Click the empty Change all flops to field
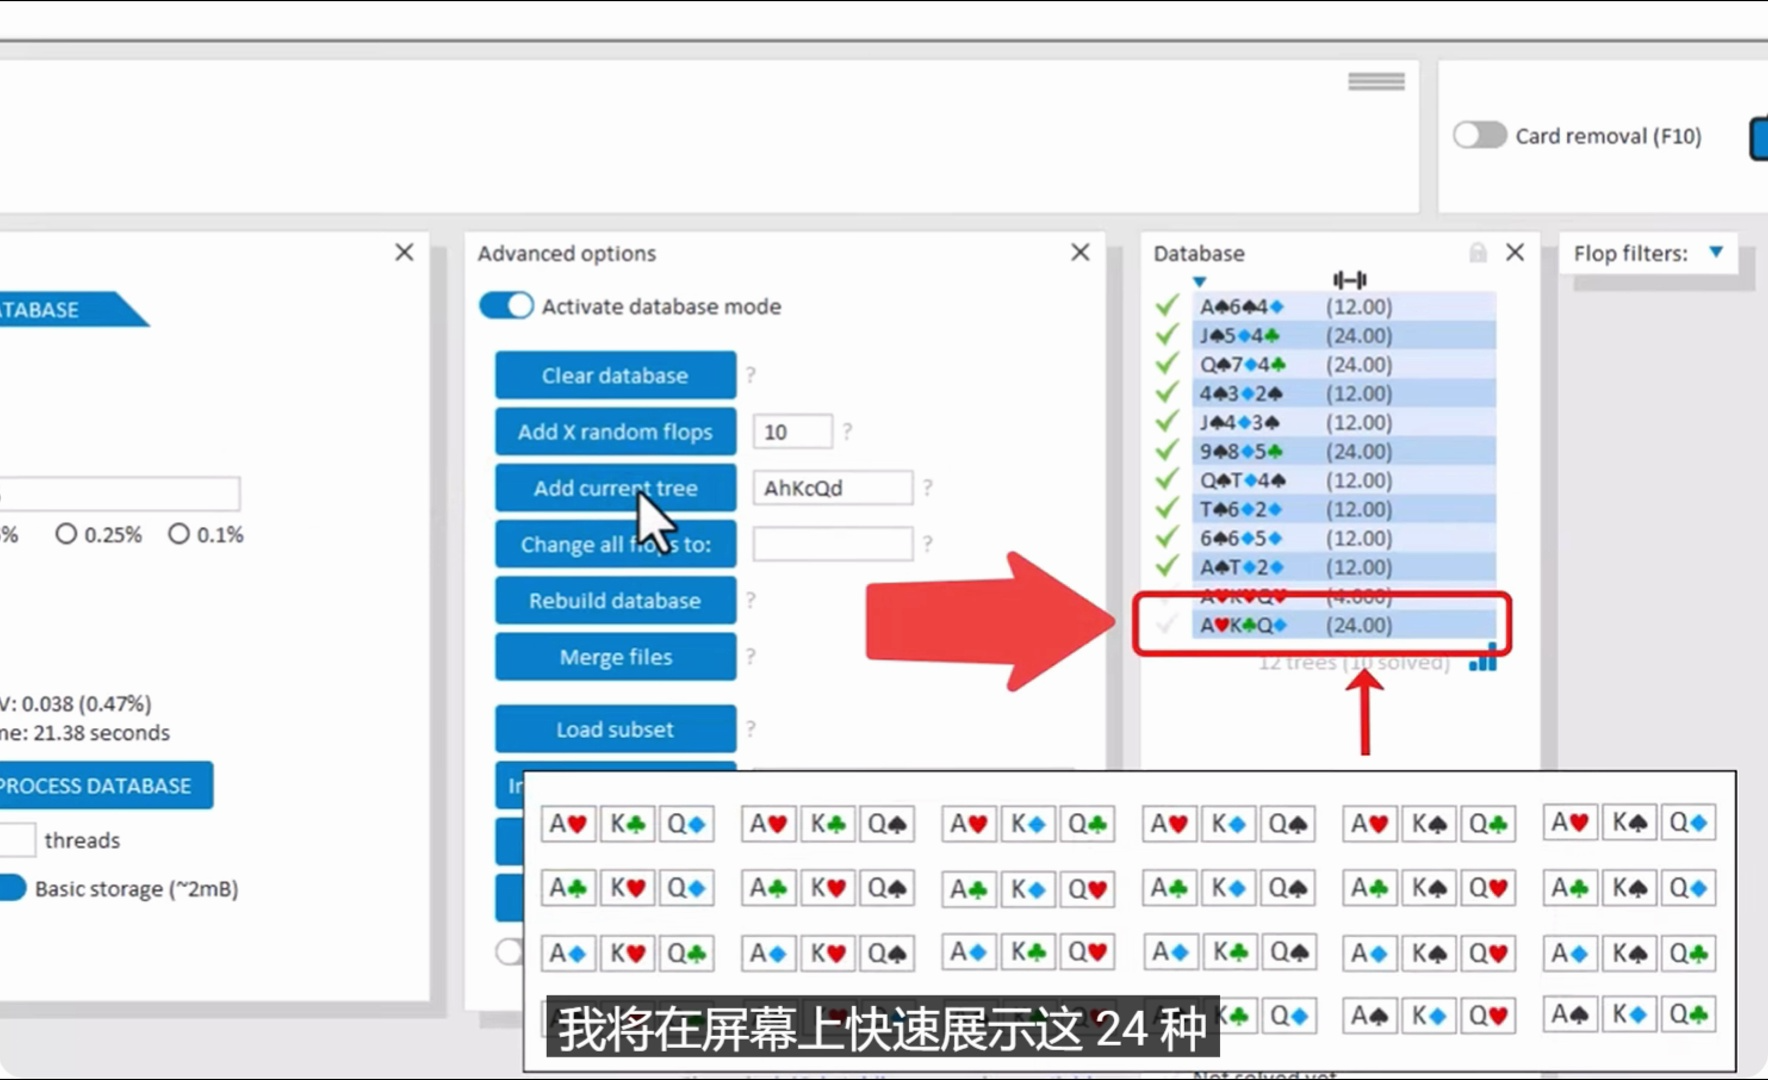The height and width of the screenshot is (1080, 1768). pos(832,543)
